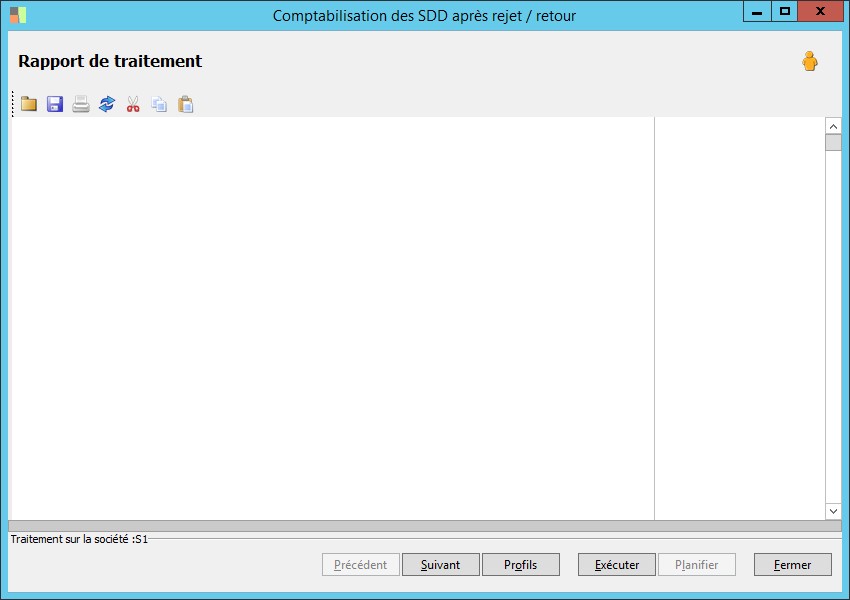
Task: Click the application icon in the title bar
Action: point(18,15)
